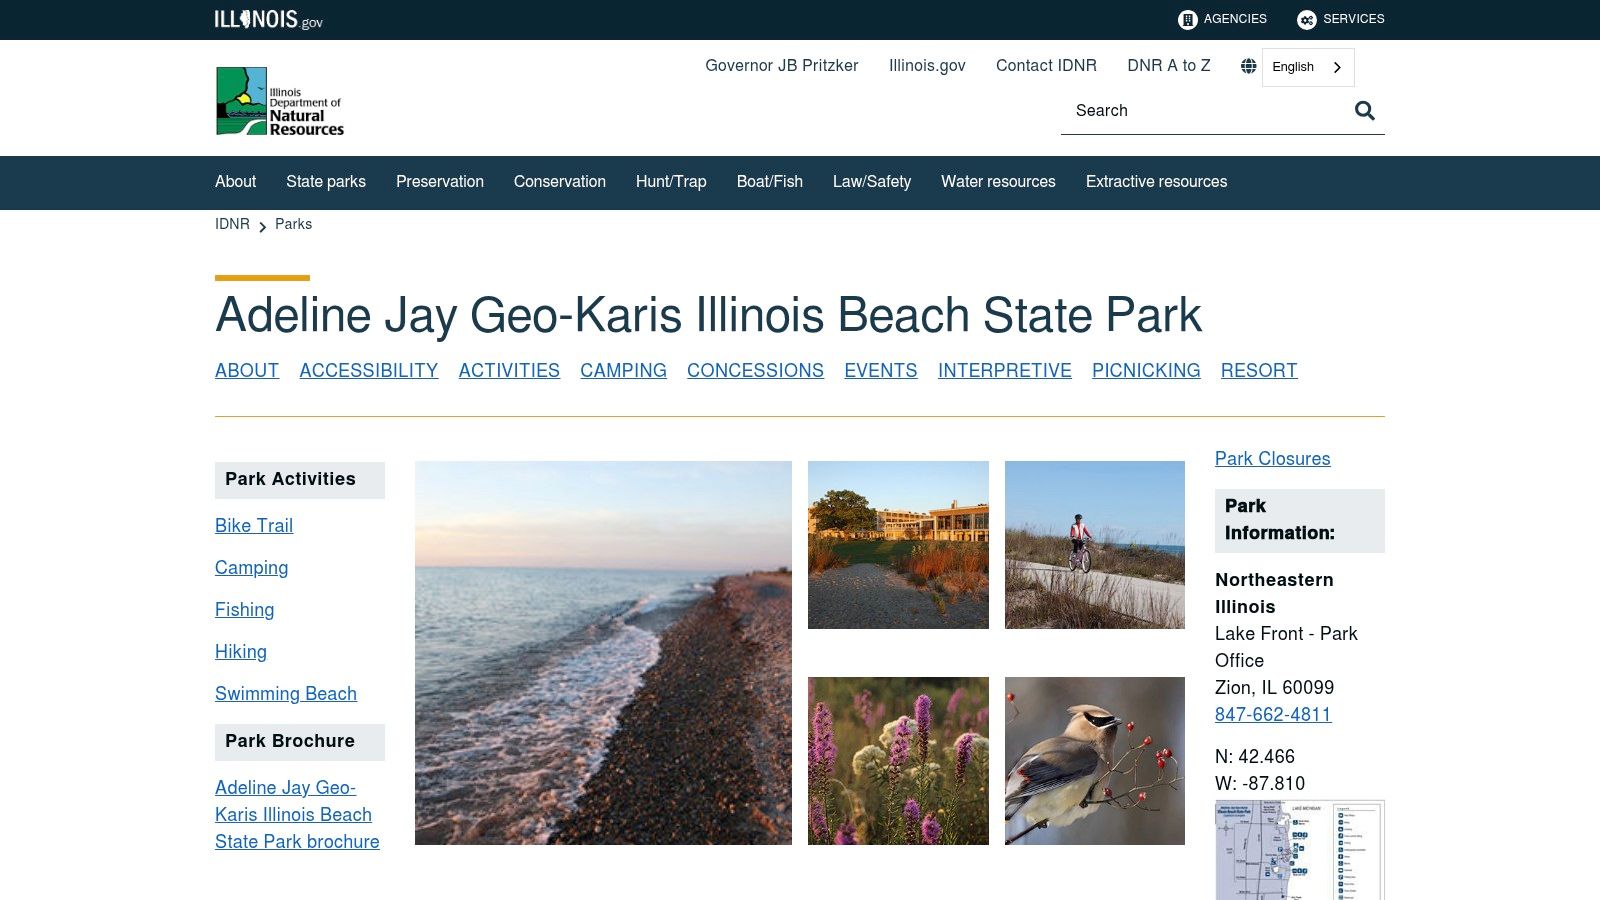Click the resort building photo
This screenshot has height=900, width=1600.
click(x=898, y=545)
